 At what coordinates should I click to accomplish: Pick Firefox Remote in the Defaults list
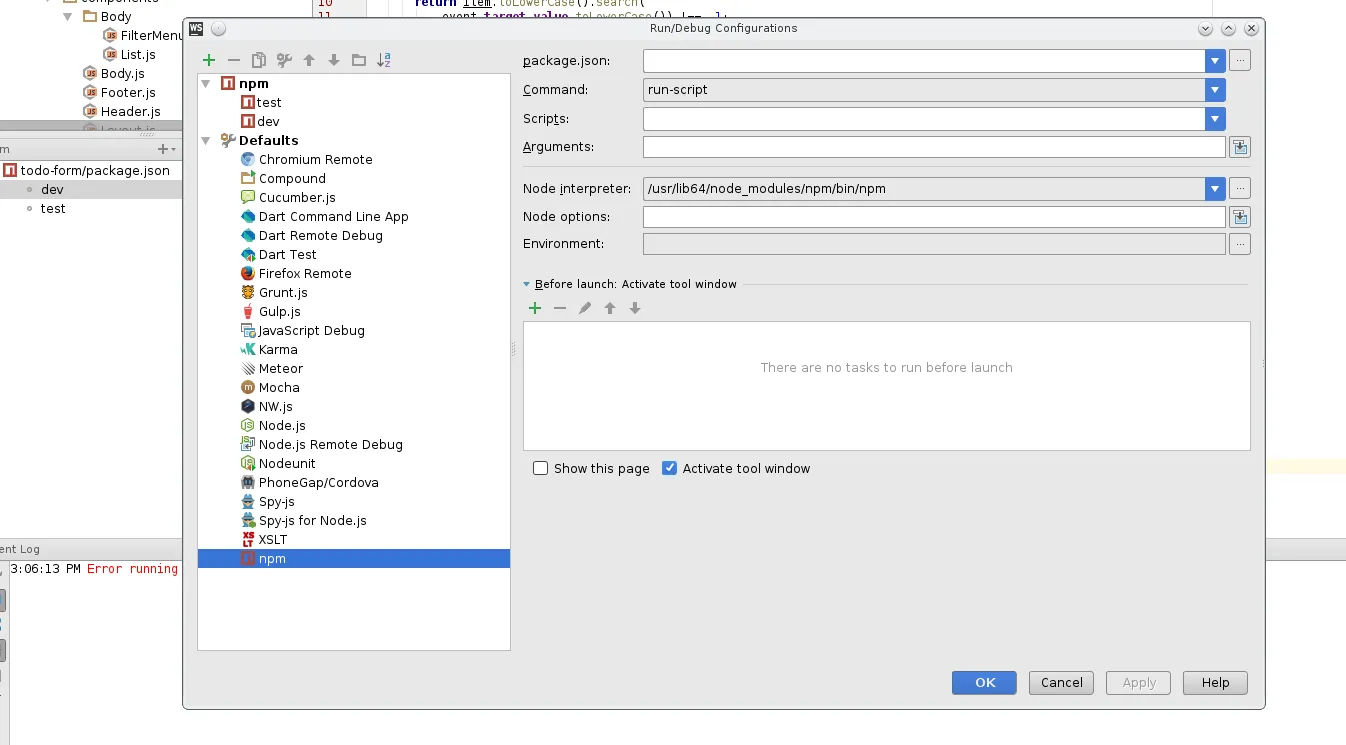click(x=296, y=274)
